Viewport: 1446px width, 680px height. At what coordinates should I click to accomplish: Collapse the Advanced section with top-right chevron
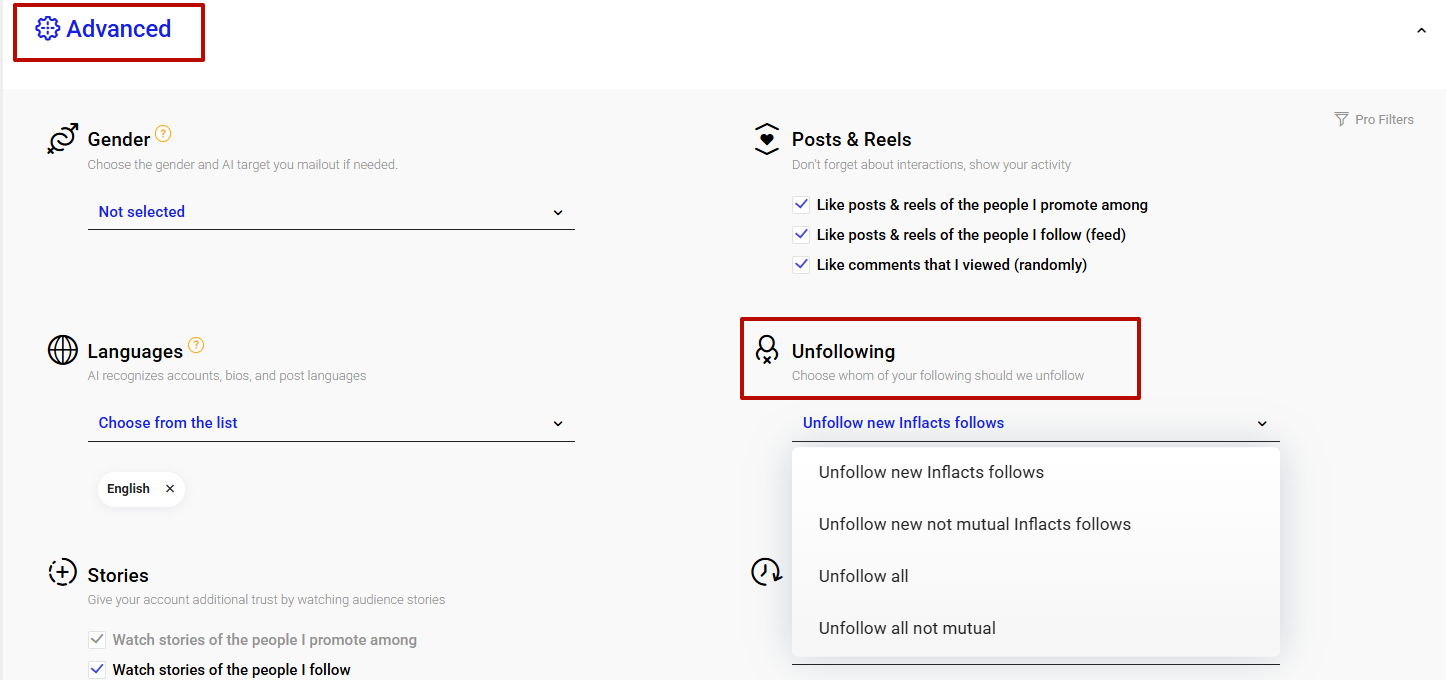[1421, 30]
